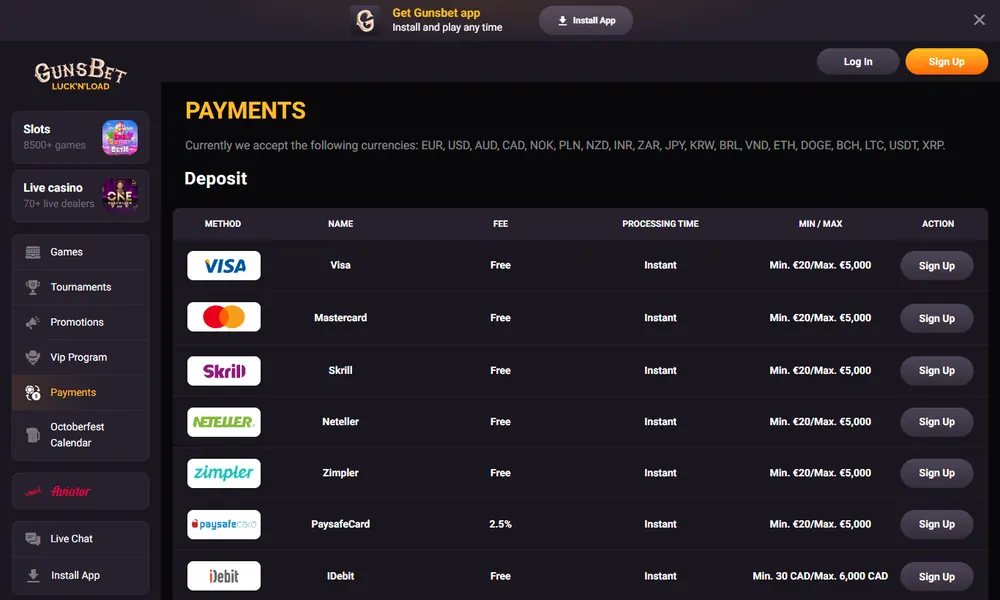Click the orange Sign Up button
1000x600 pixels.
click(x=946, y=62)
